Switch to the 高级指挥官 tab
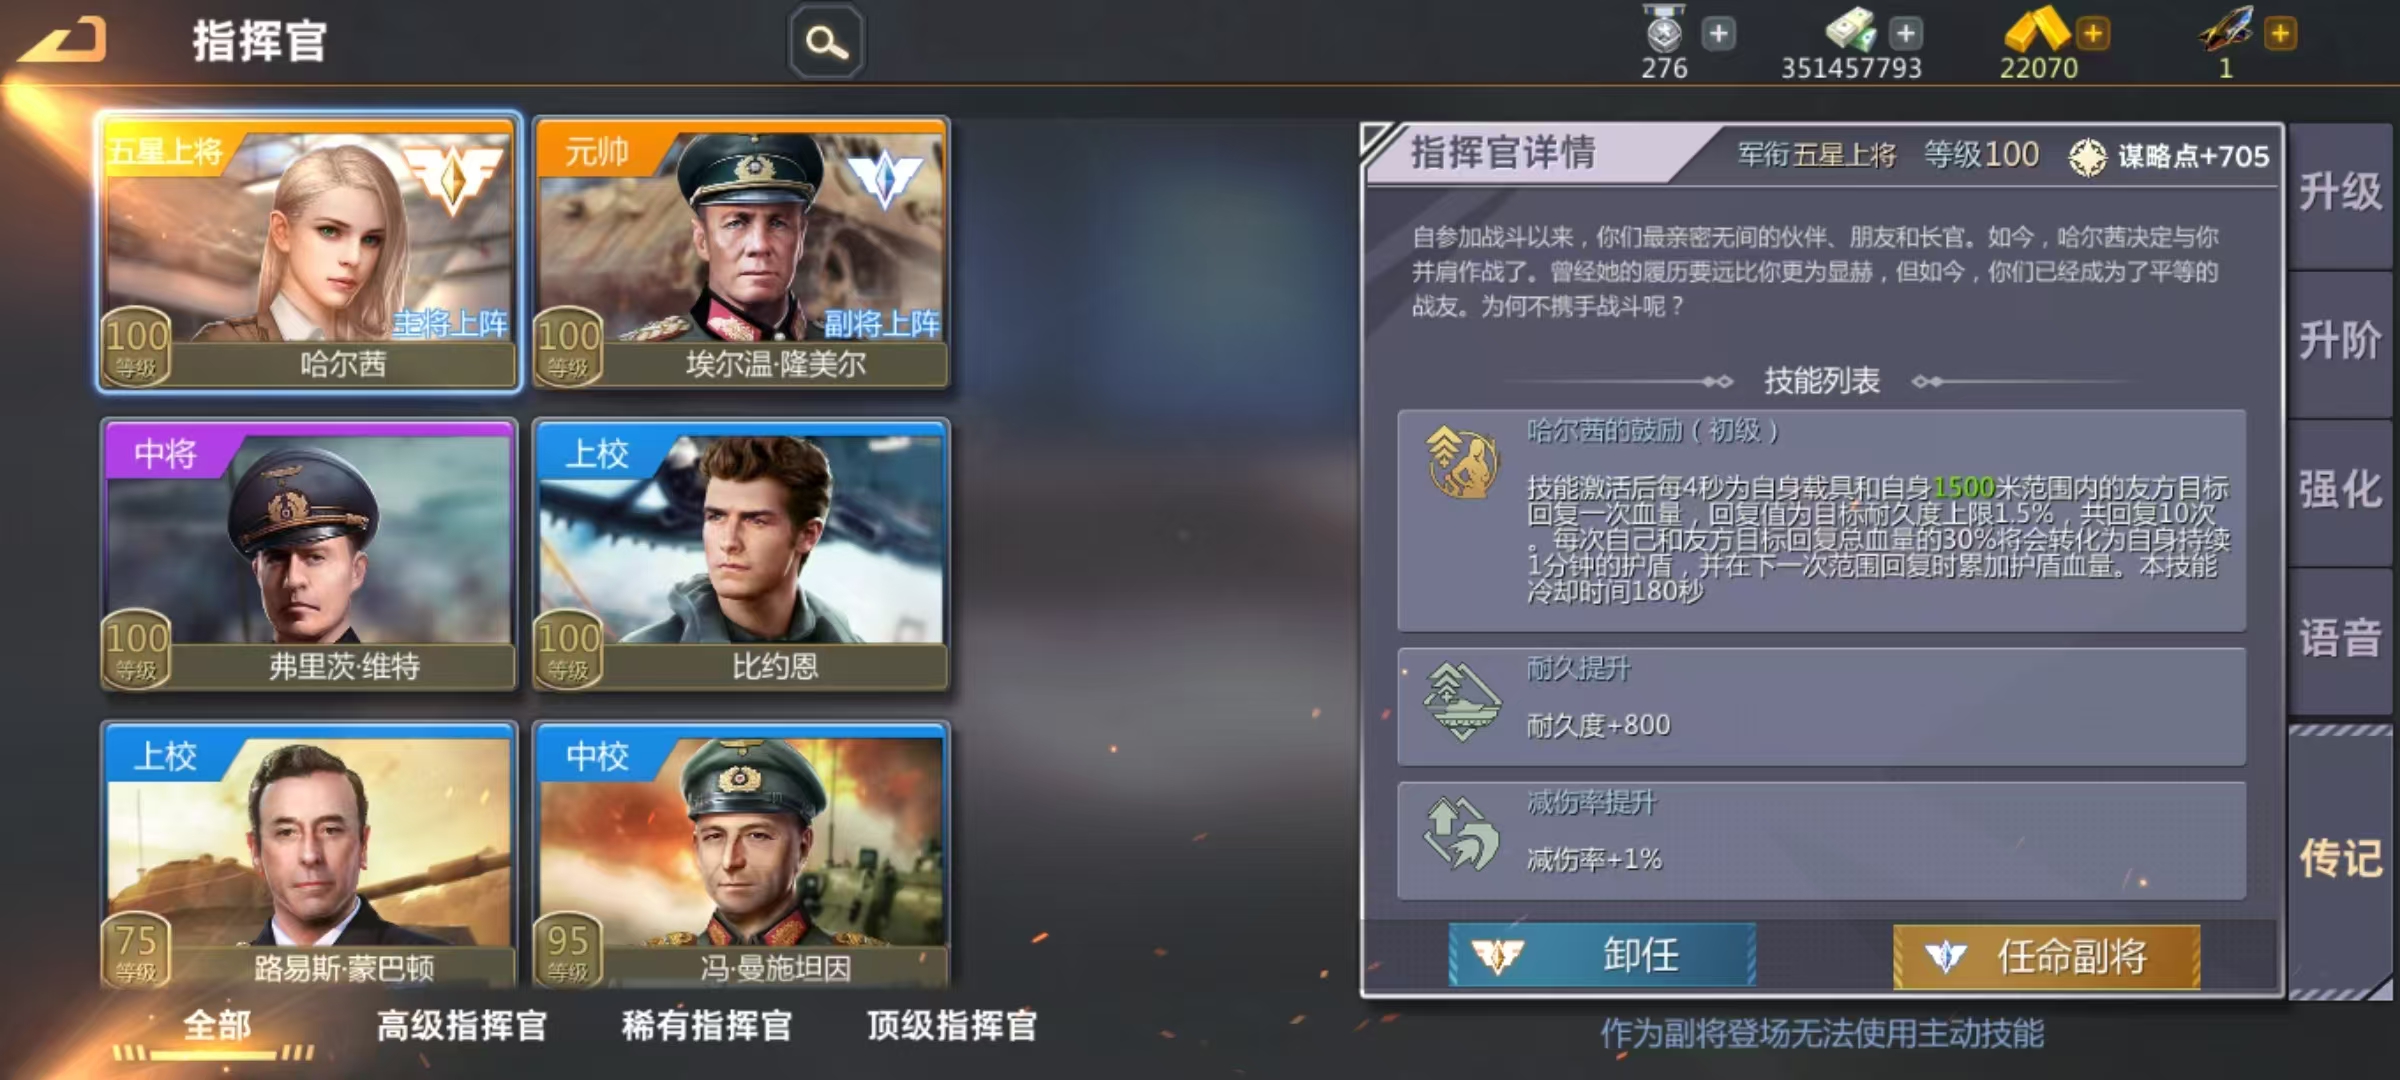 point(461,1026)
